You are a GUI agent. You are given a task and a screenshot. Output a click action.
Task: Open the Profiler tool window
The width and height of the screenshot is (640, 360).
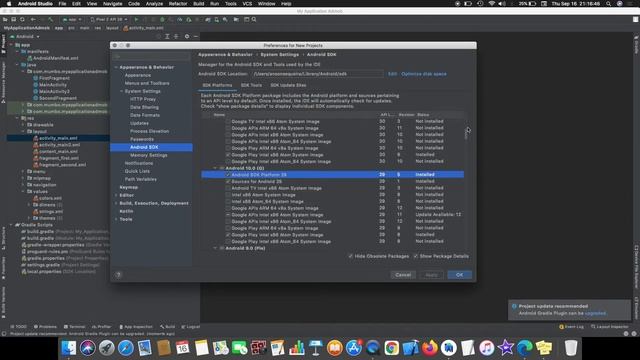click(102, 327)
